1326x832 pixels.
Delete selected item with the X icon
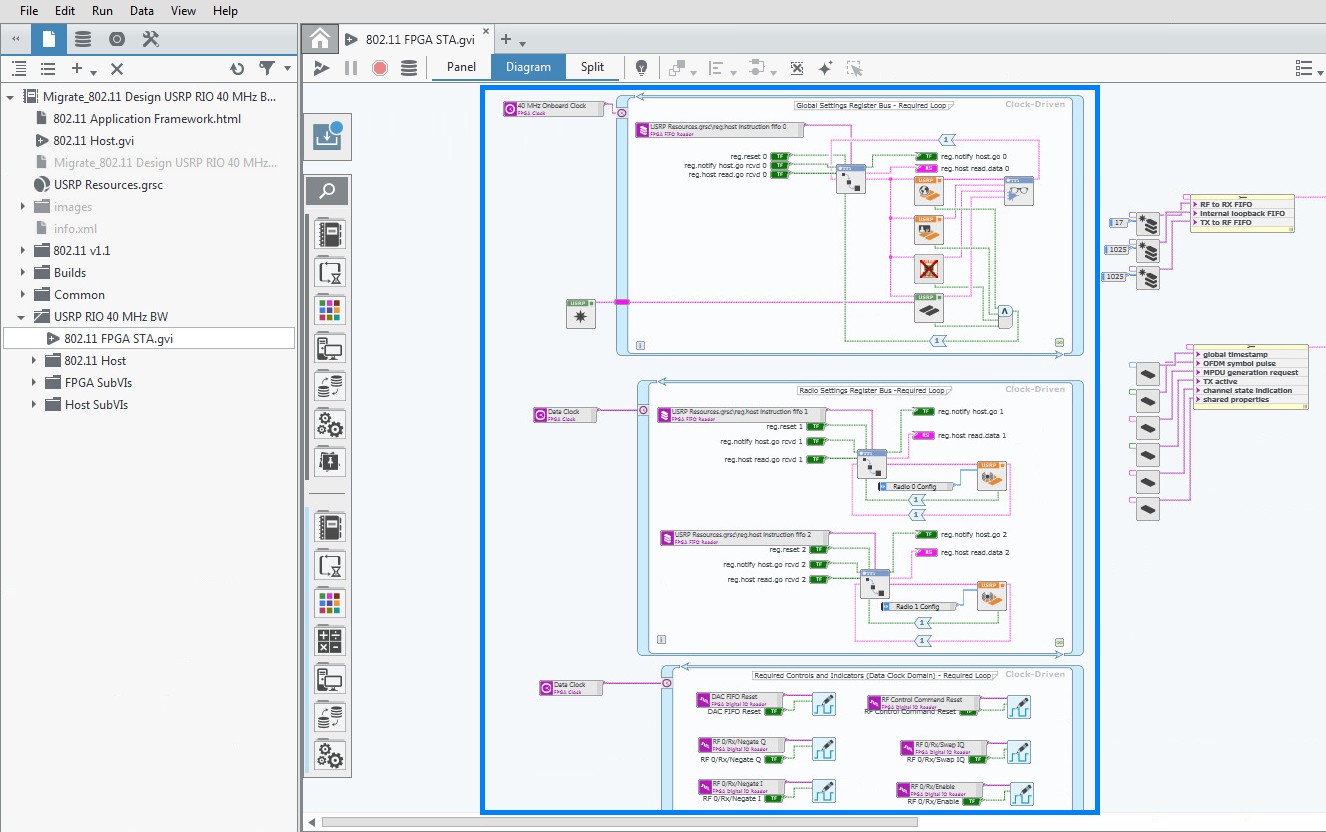point(116,69)
